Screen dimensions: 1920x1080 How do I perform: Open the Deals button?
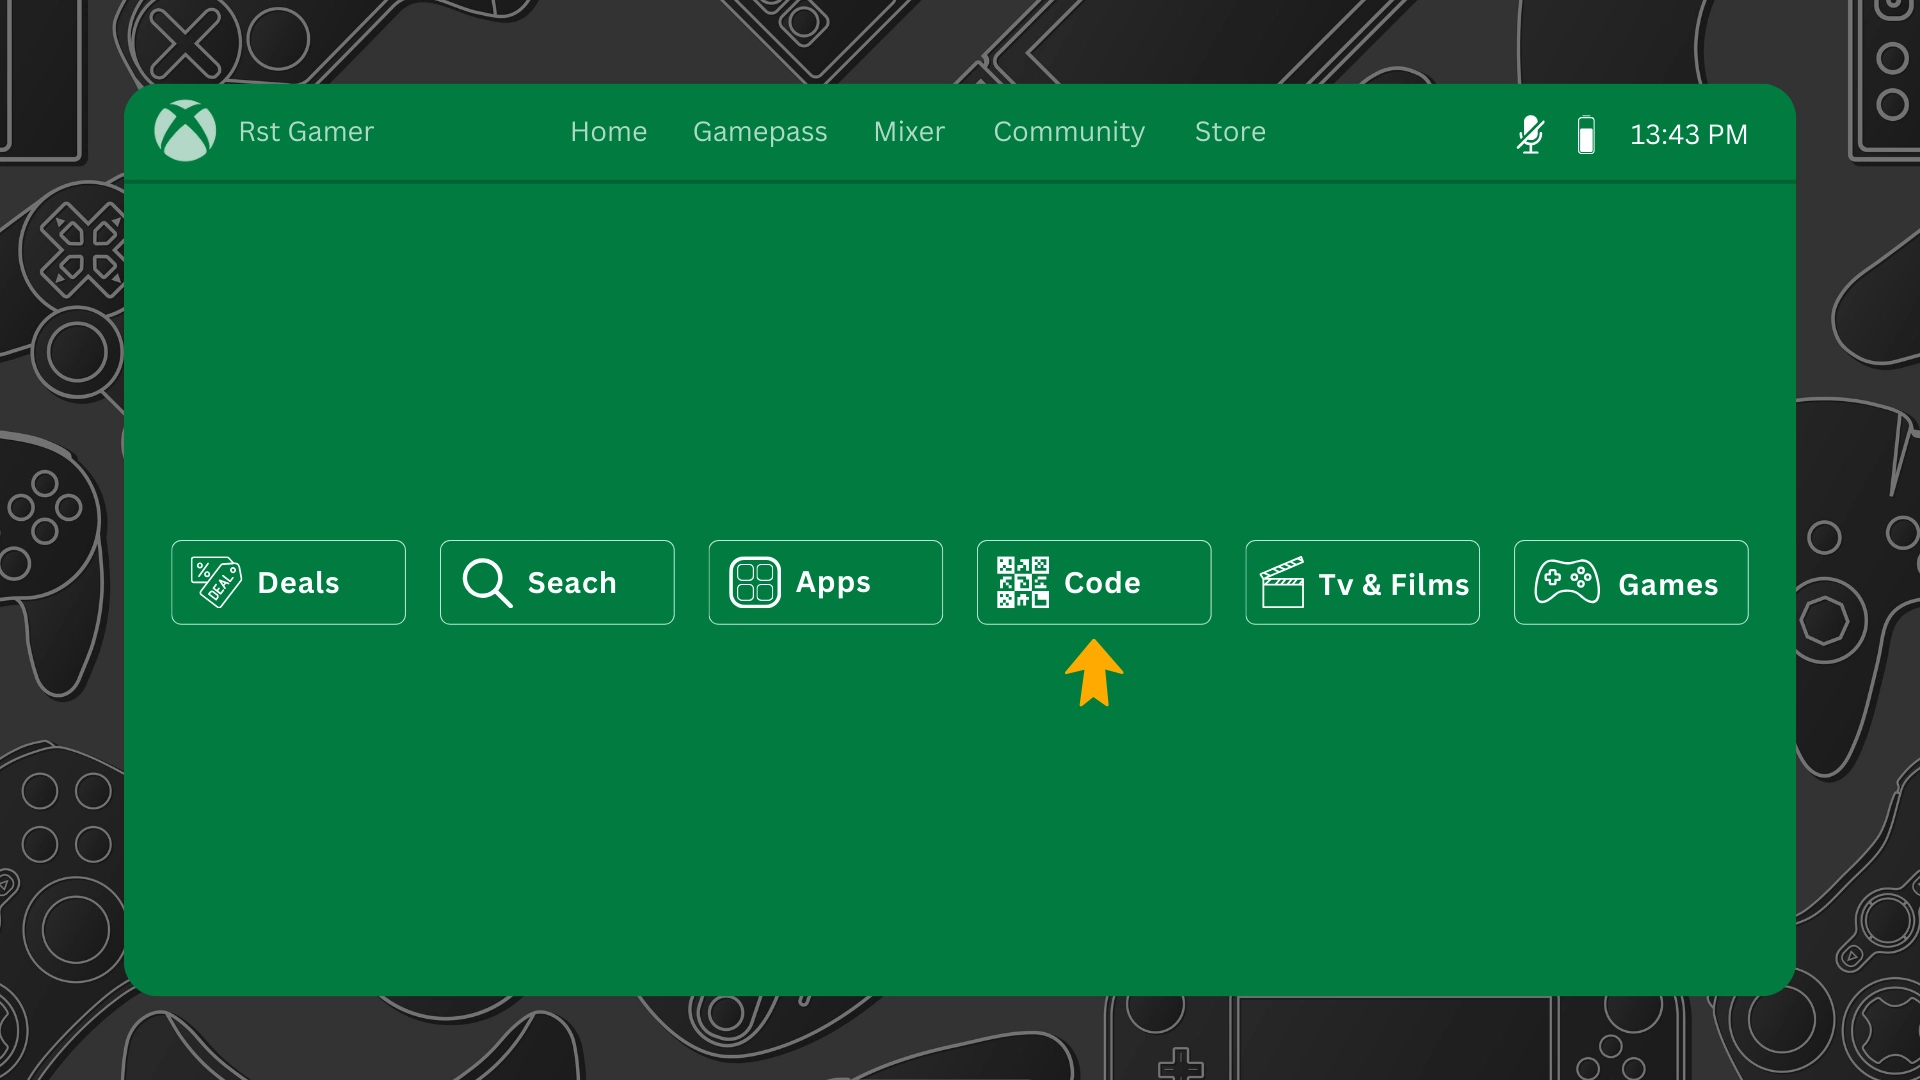(x=288, y=583)
